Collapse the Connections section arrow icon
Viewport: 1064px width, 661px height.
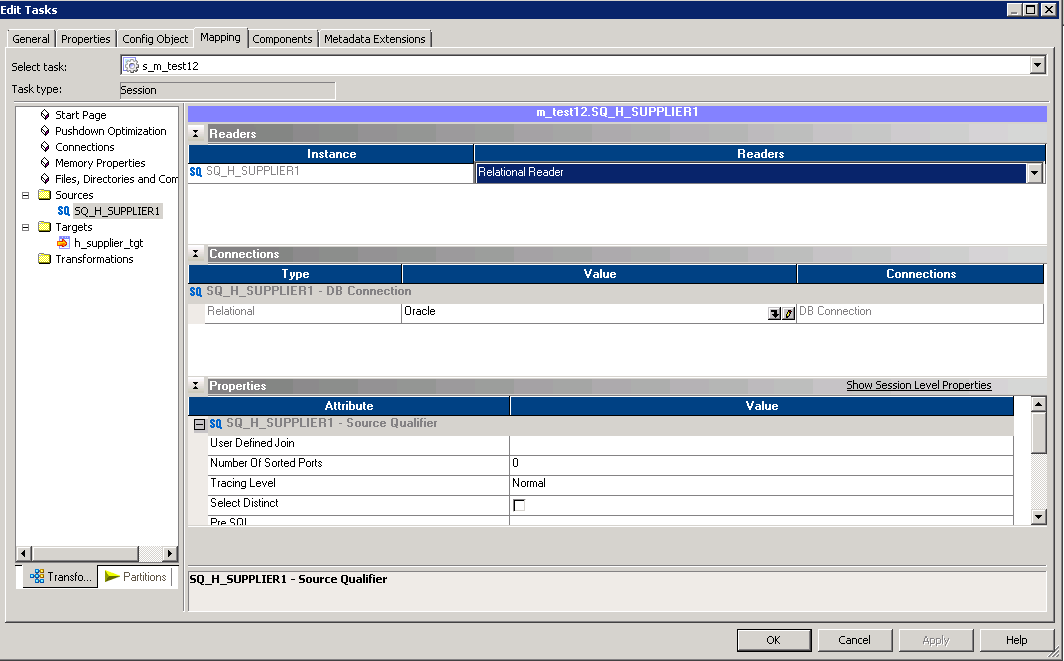pos(196,254)
